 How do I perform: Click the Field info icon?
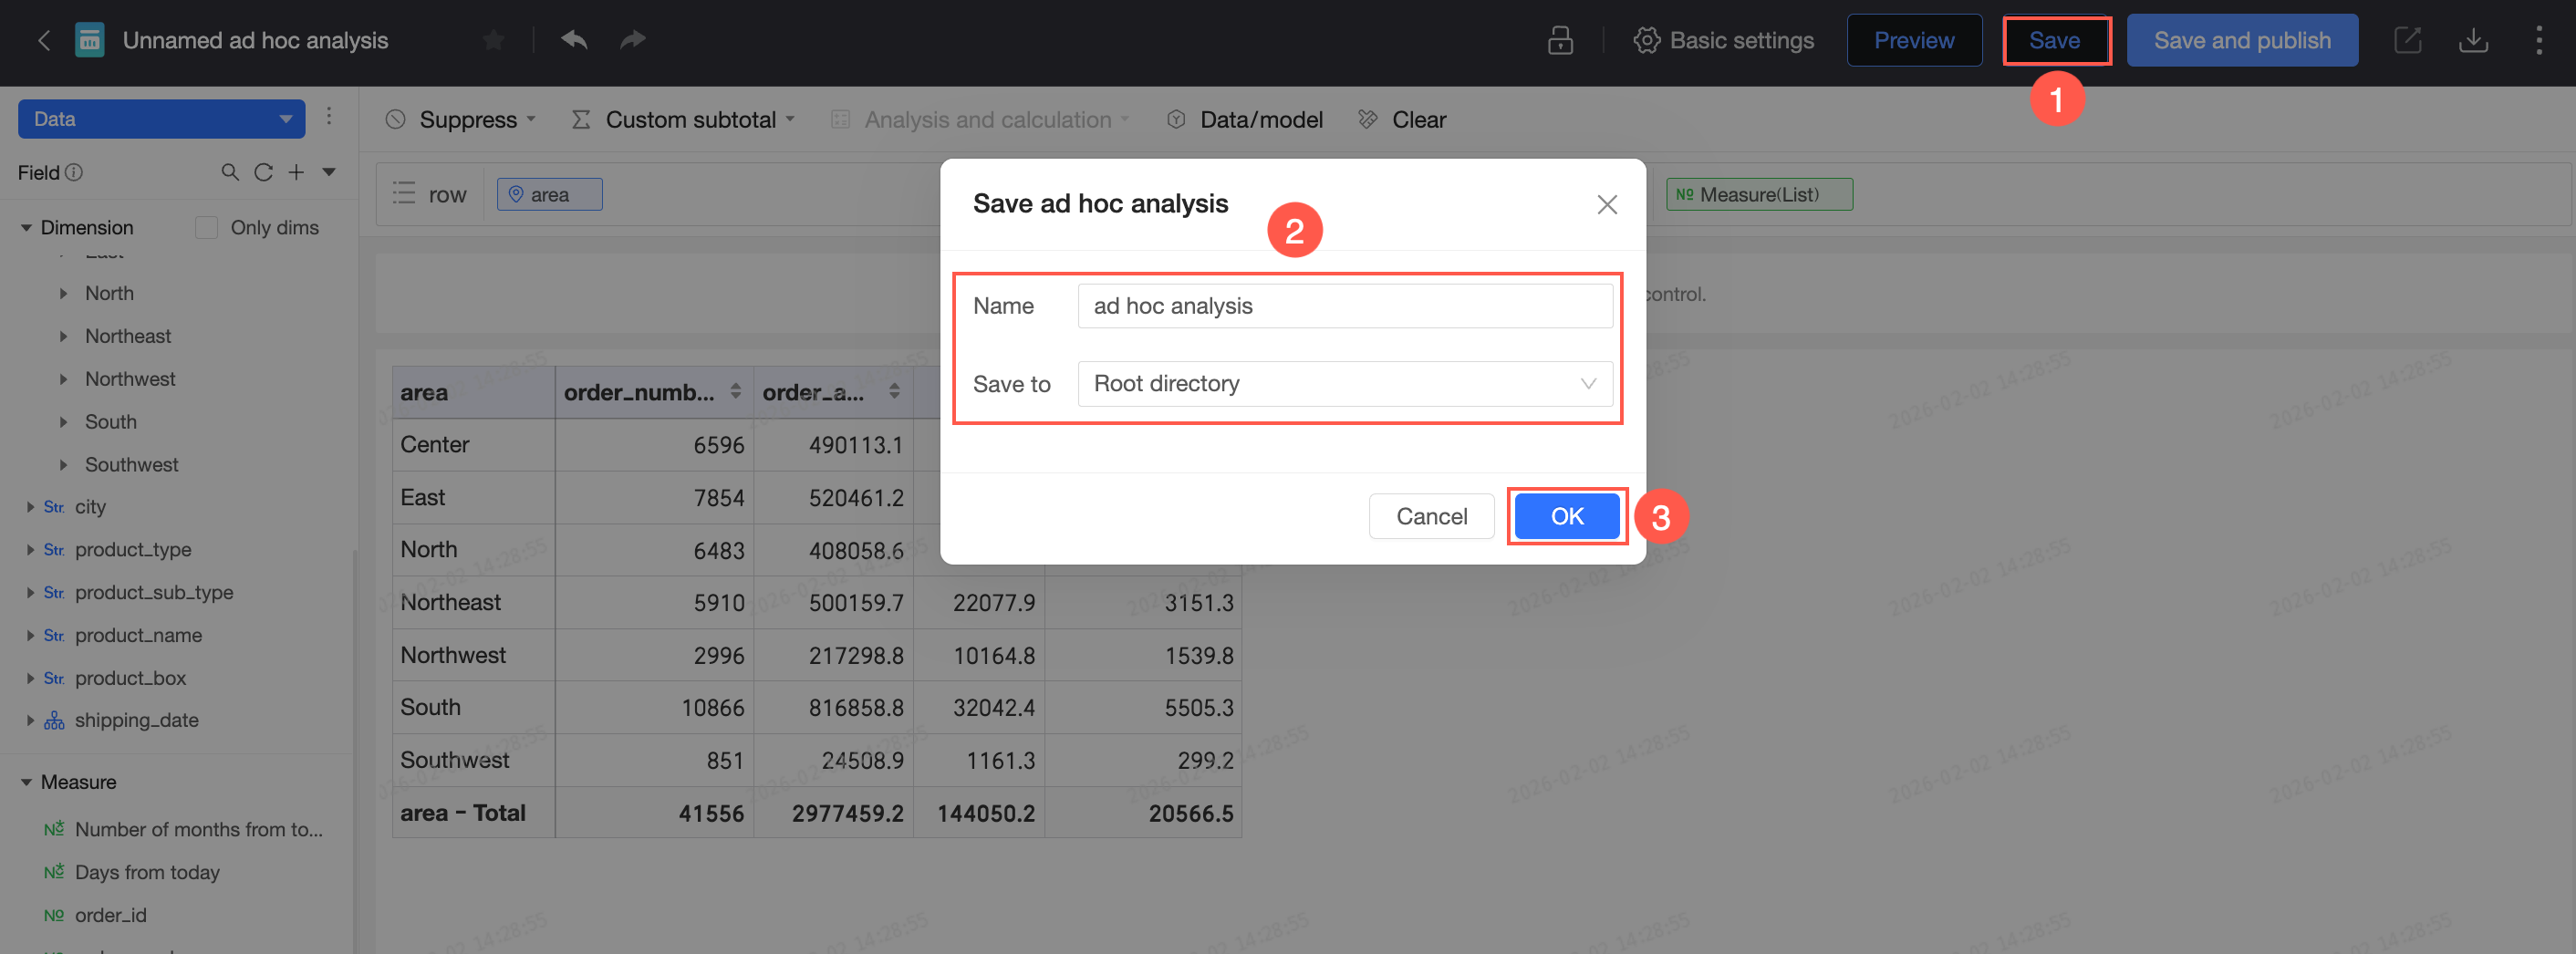[74, 172]
